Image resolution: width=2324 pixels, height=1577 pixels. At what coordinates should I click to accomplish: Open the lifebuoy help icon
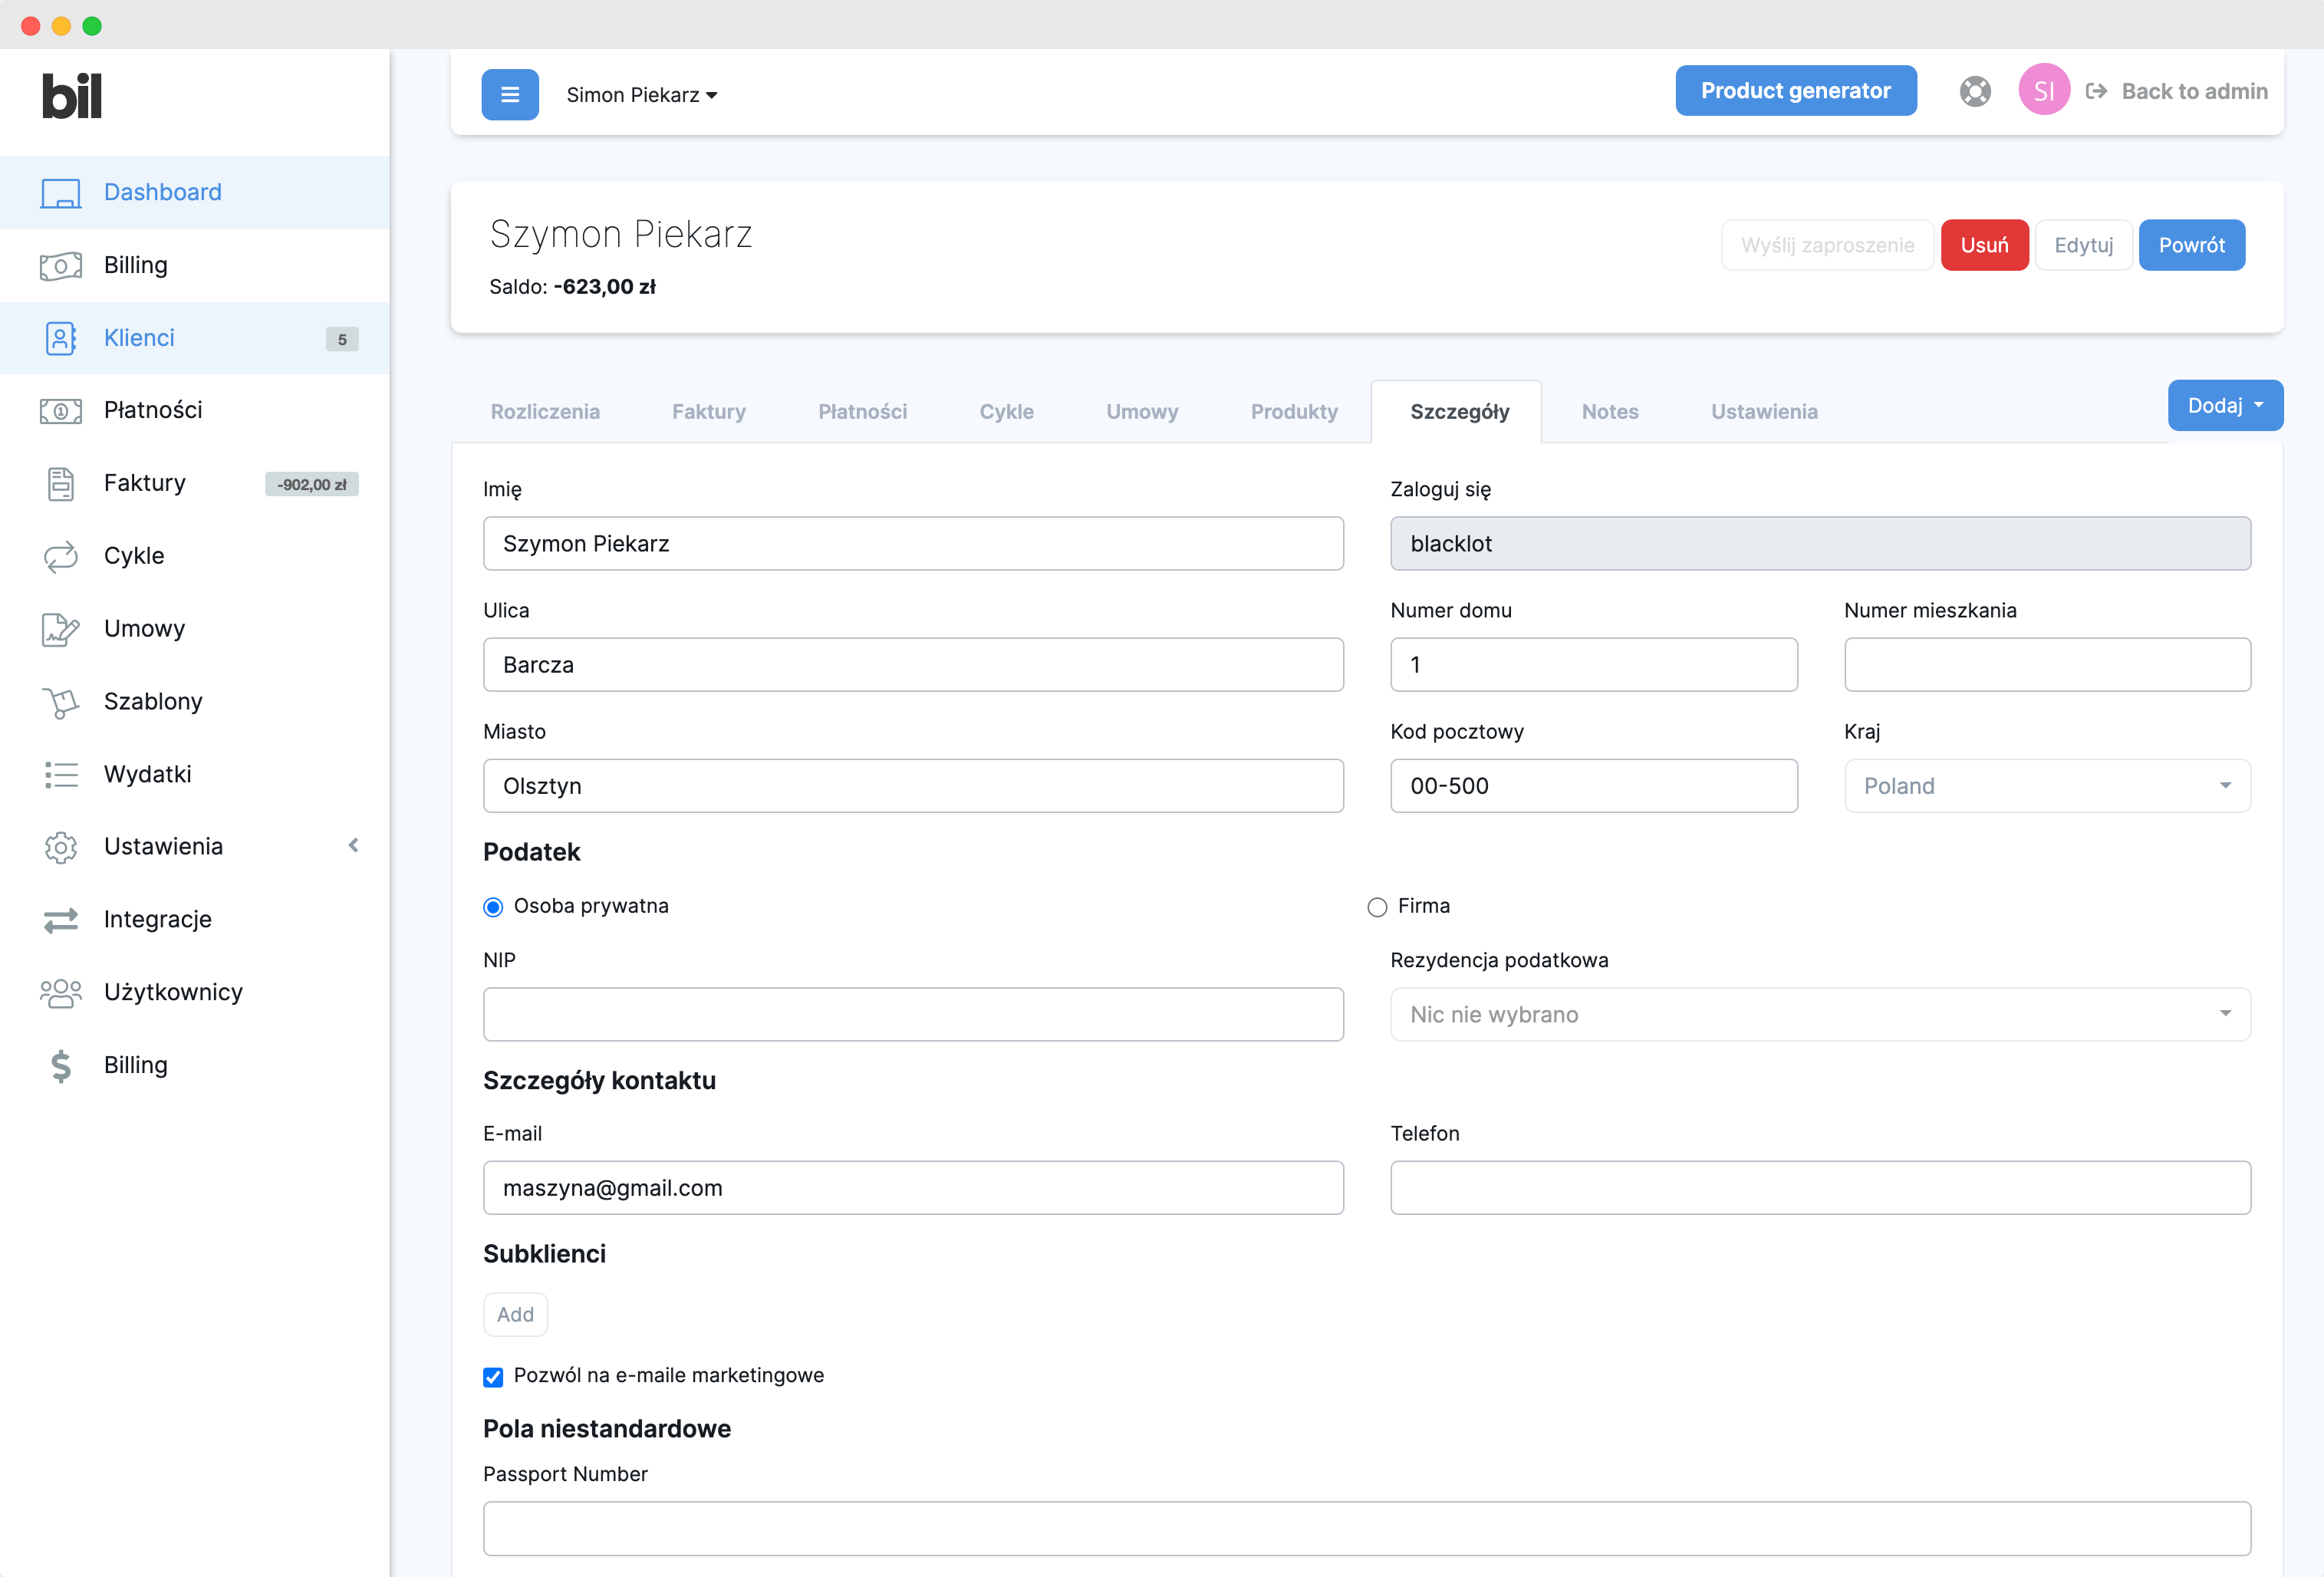(x=1974, y=92)
